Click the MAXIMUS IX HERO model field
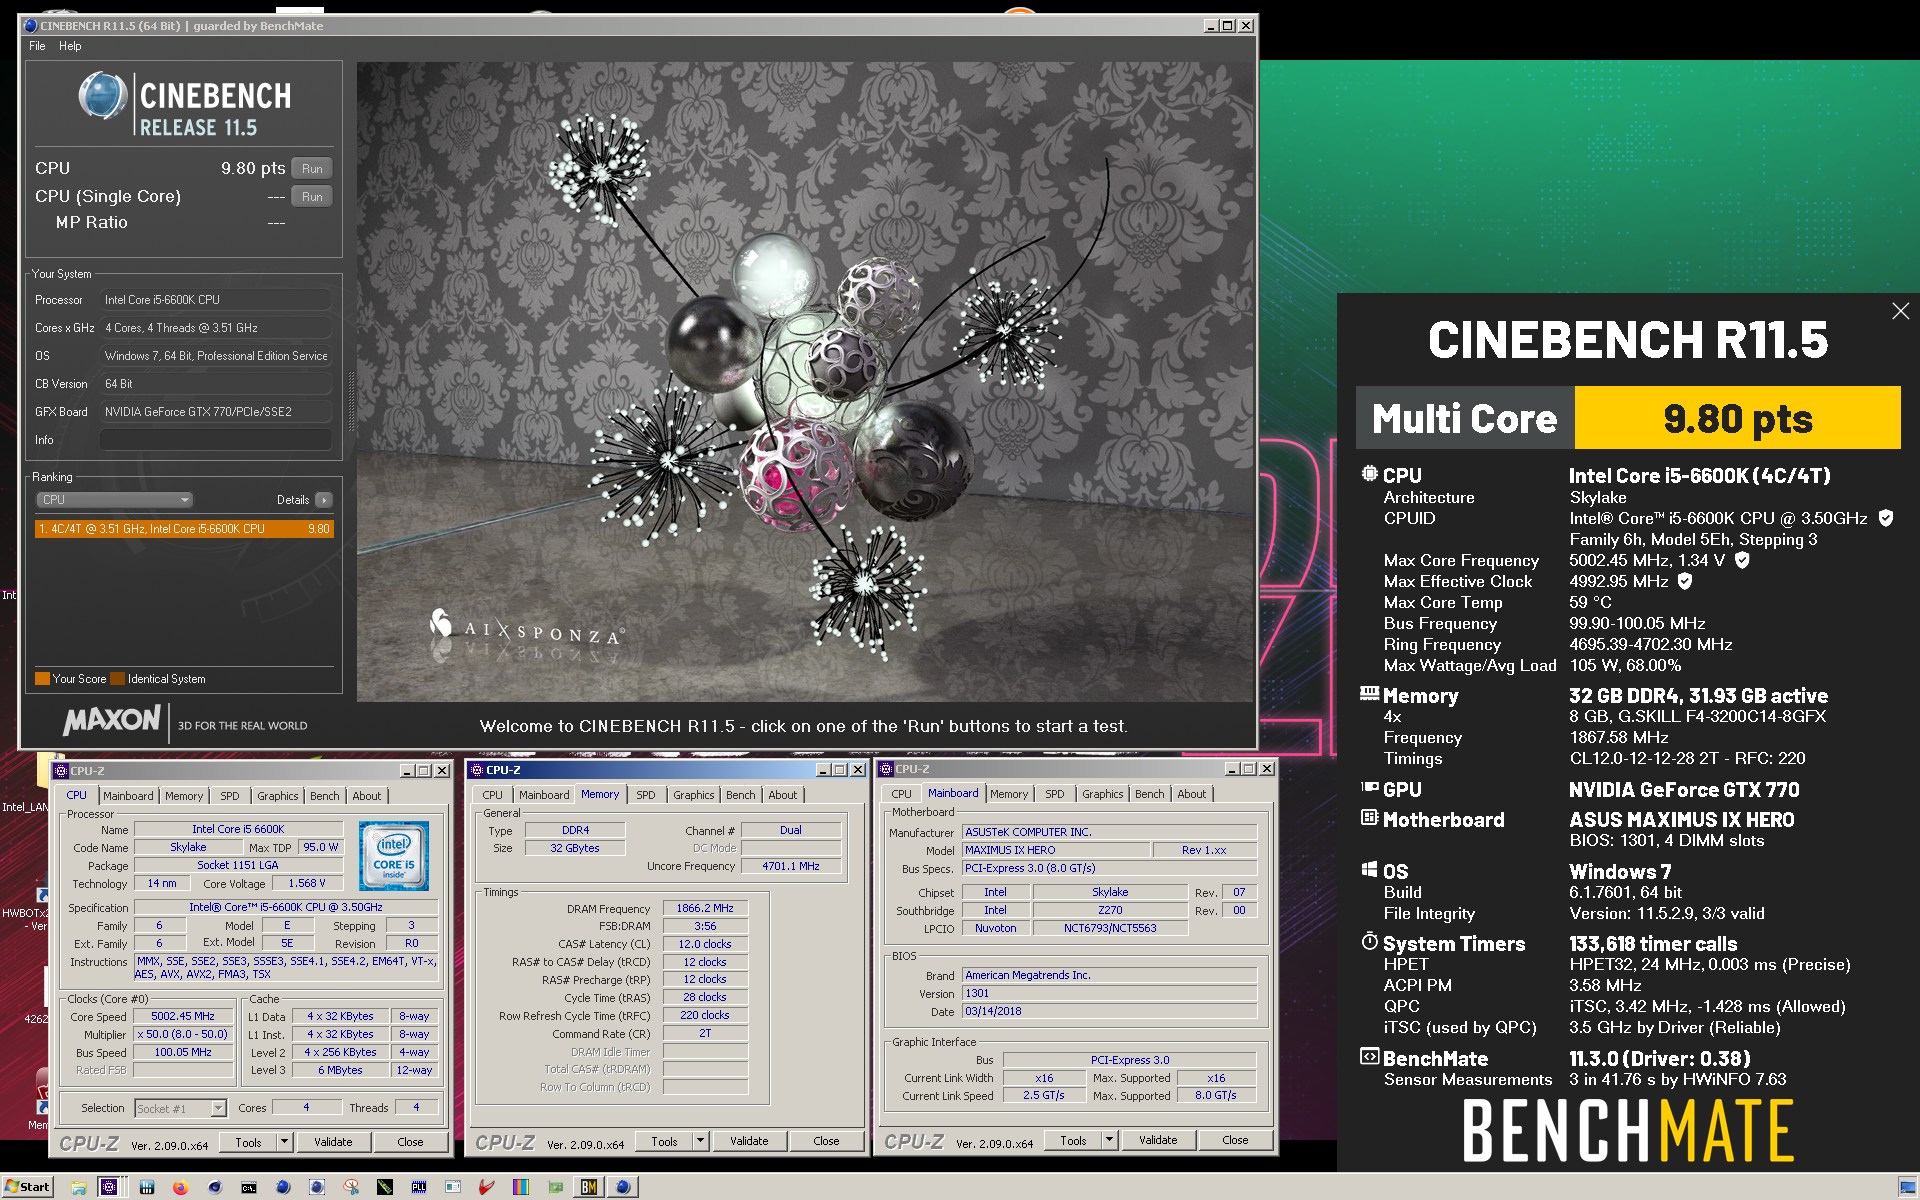 pos(1054,850)
